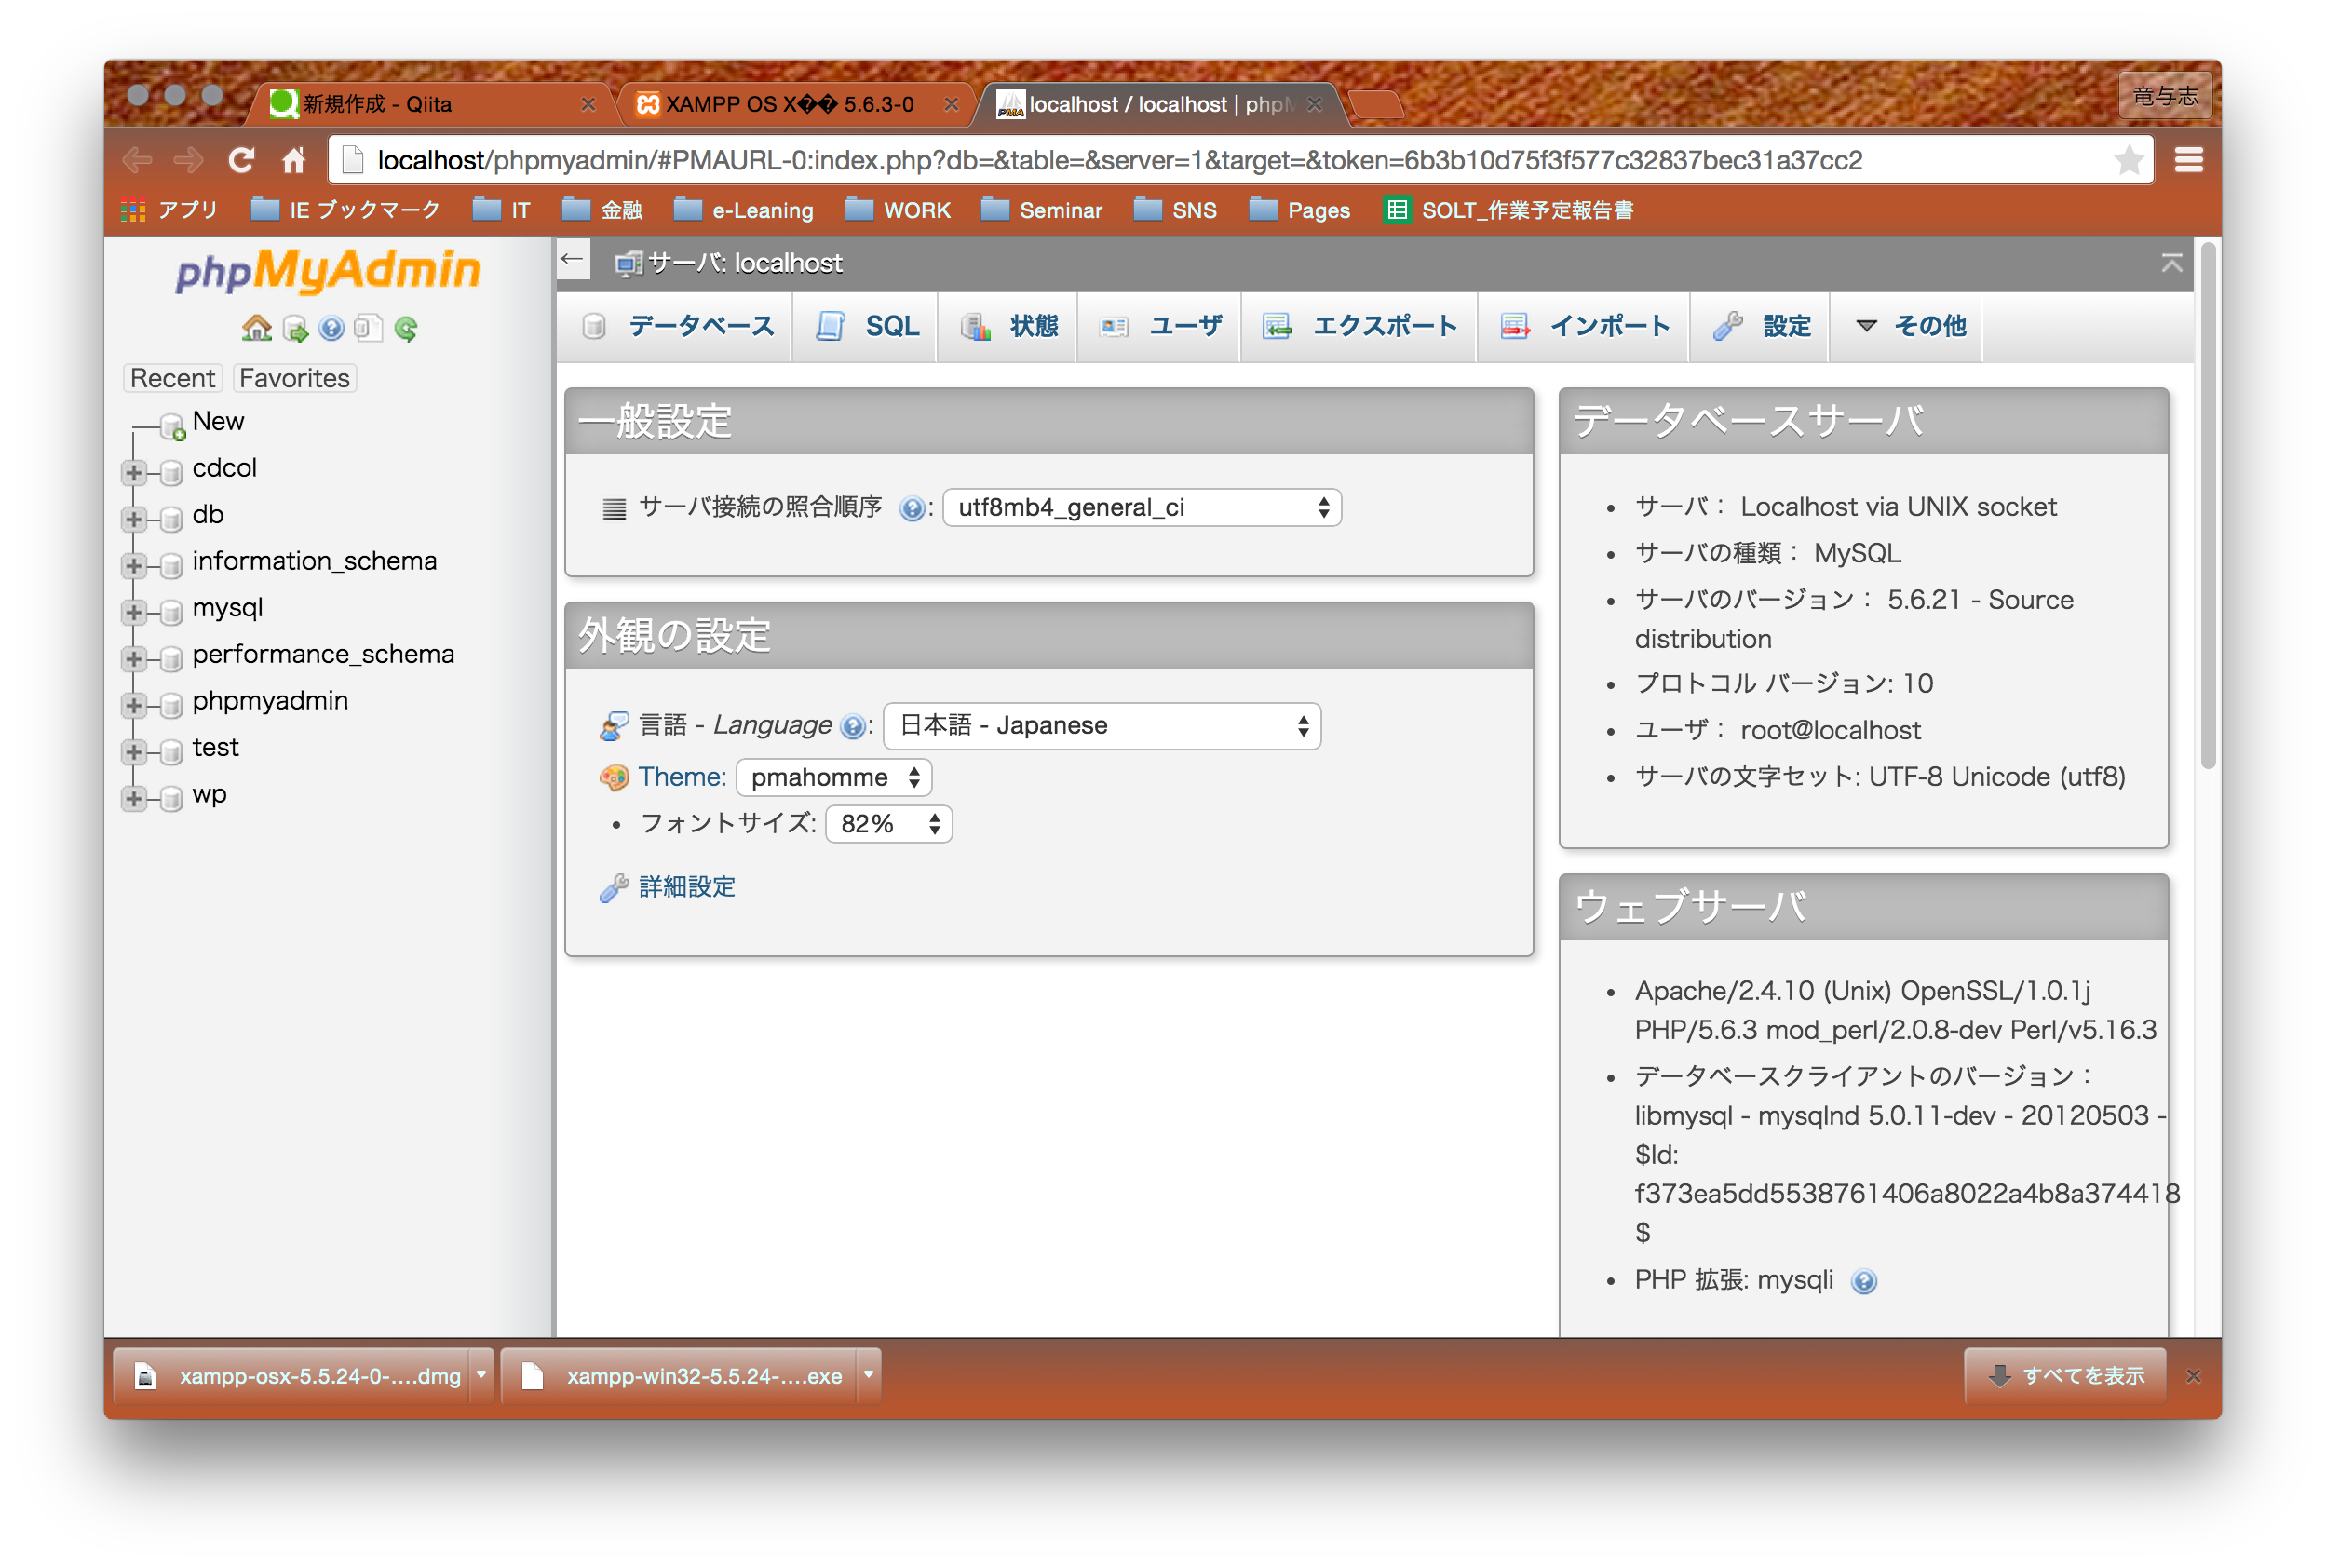
Task: Open options arrow for xampp-osx dmg download
Action: pyautogui.click(x=481, y=1375)
